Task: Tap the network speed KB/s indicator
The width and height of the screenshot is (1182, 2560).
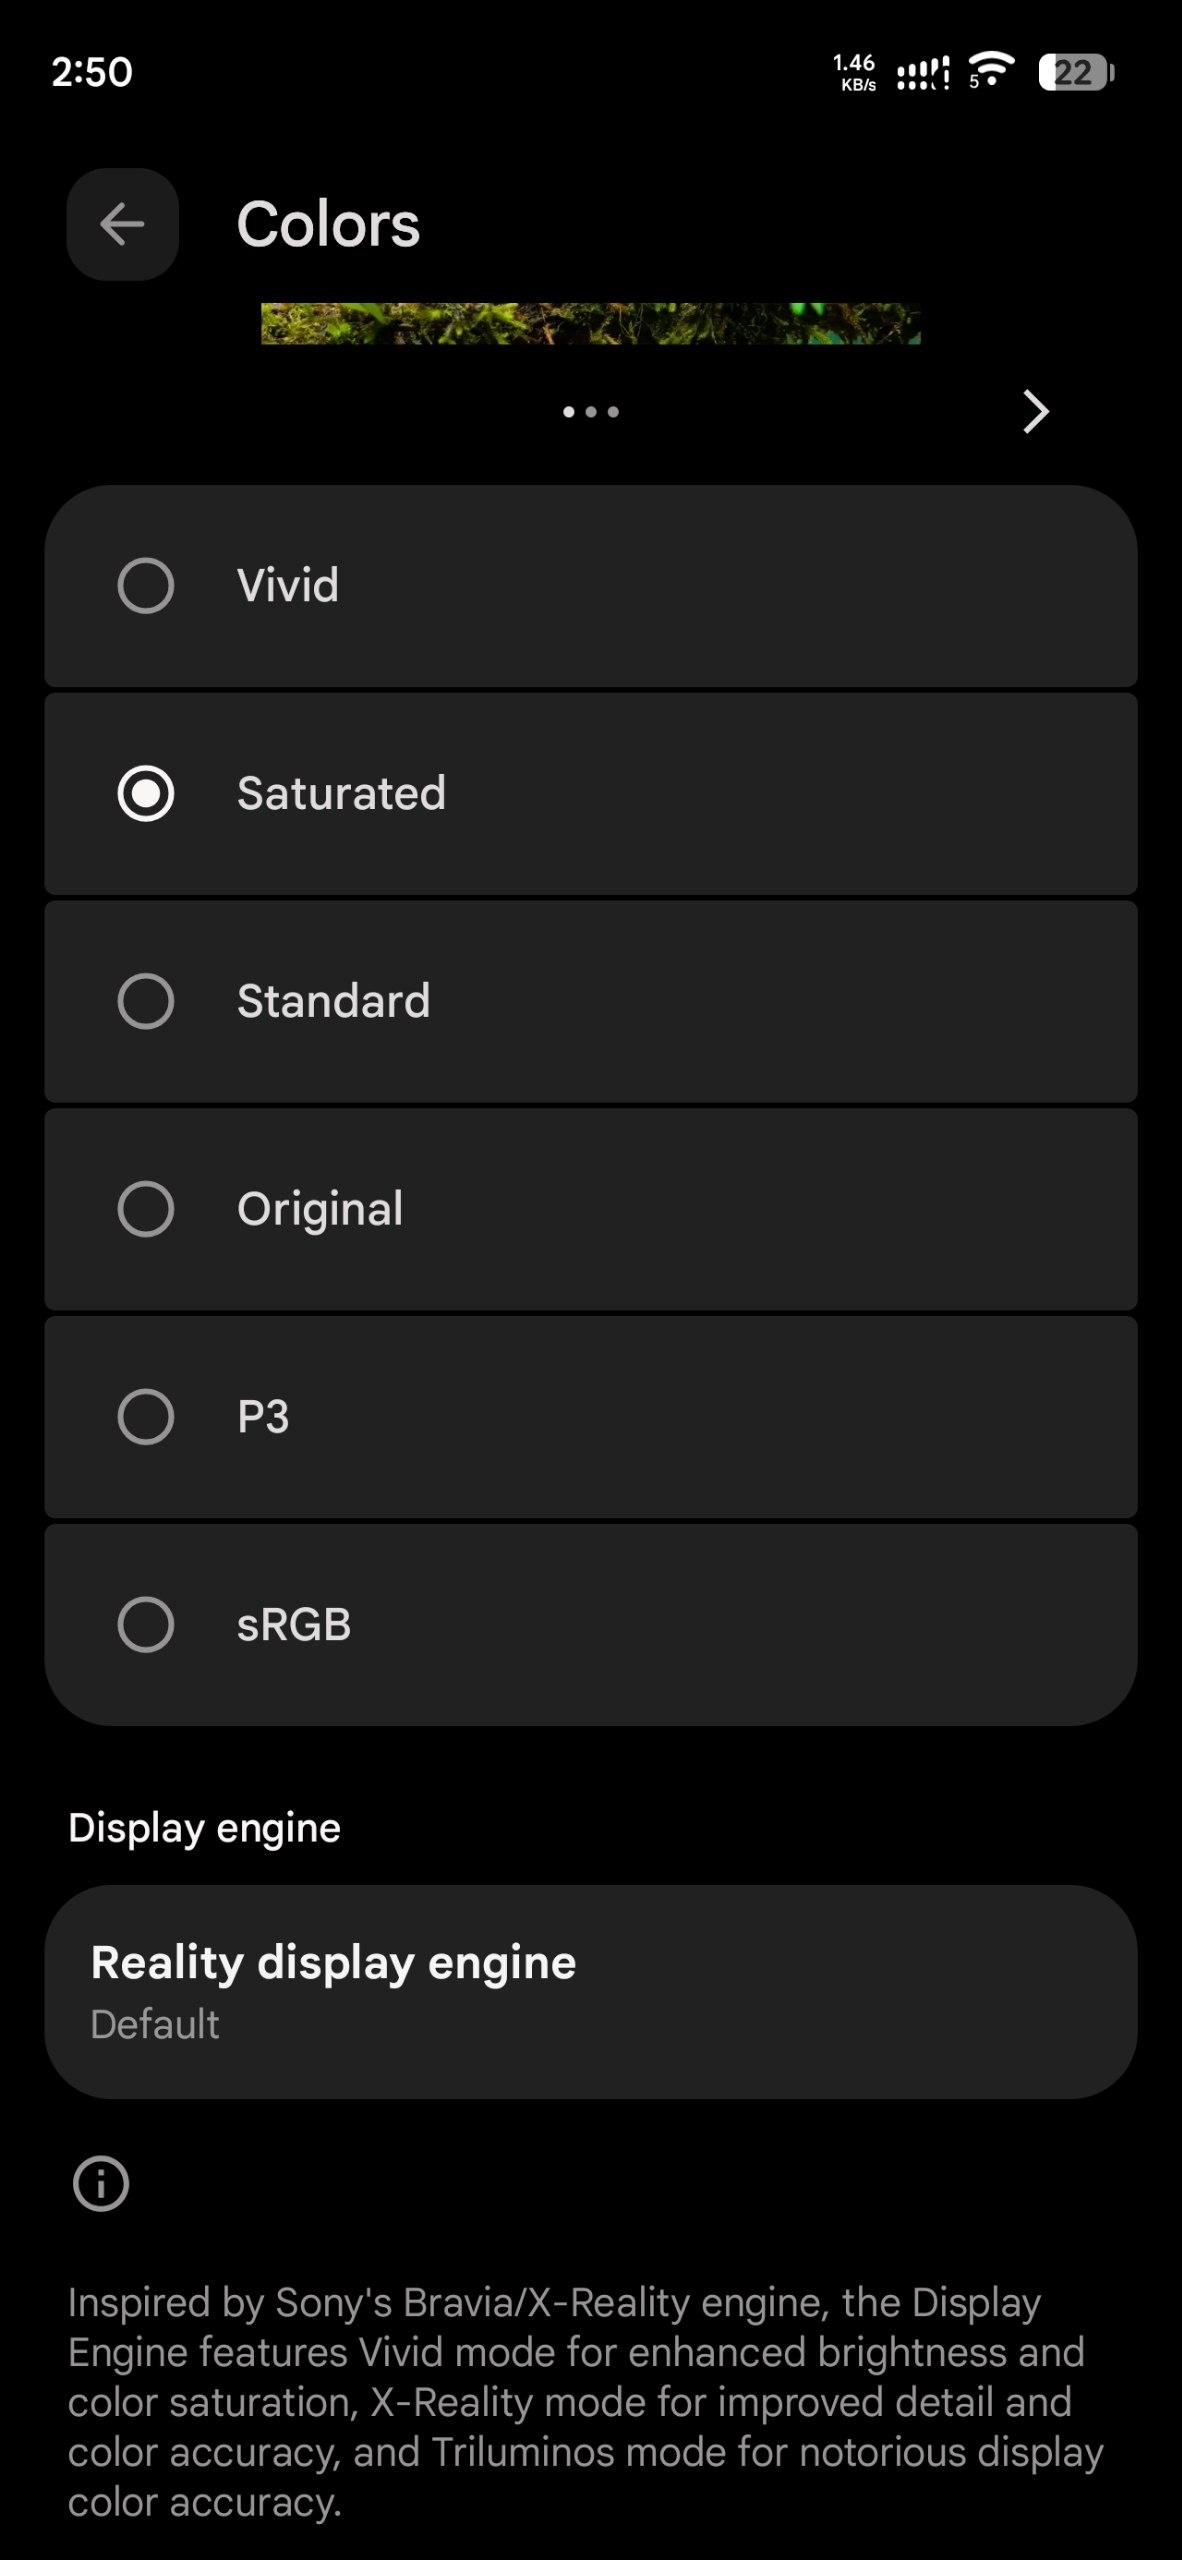Action: 855,72
